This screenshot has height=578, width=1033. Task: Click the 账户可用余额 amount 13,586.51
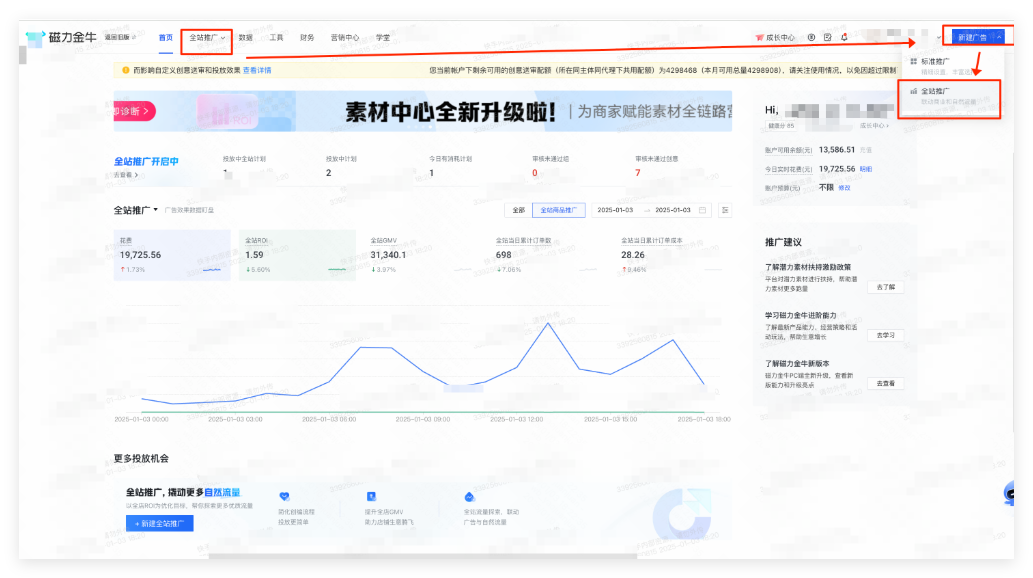837,150
